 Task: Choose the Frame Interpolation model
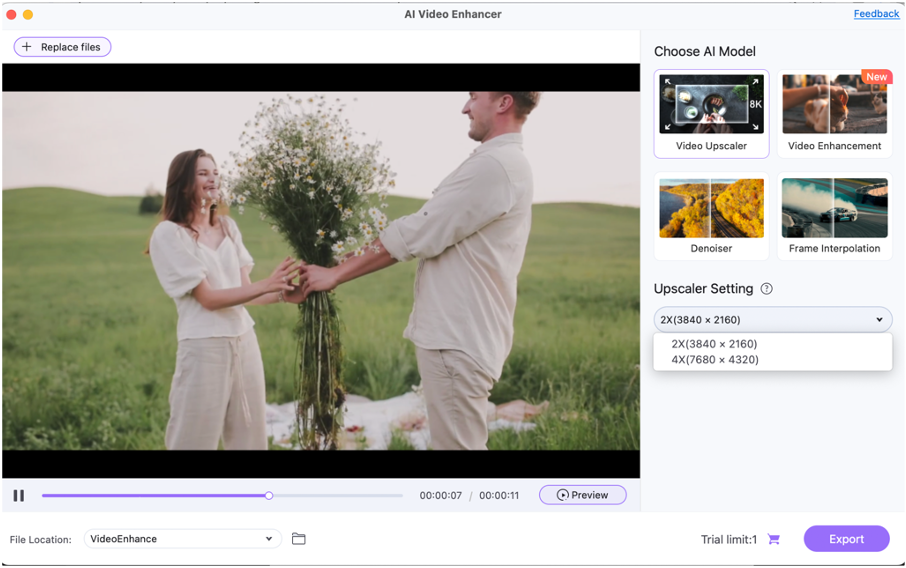tap(834, 217)
